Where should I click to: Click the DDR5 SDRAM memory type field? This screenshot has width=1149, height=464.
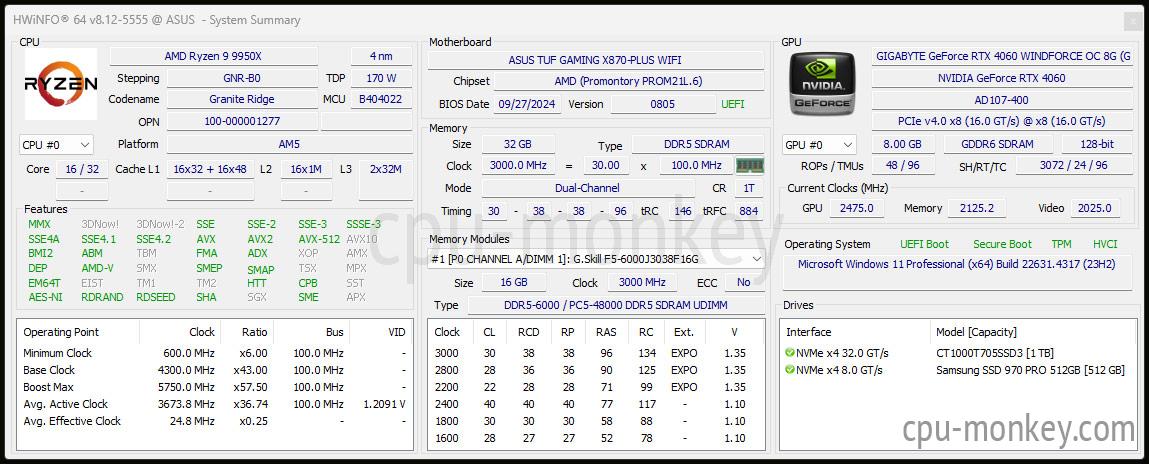point(698,144)
